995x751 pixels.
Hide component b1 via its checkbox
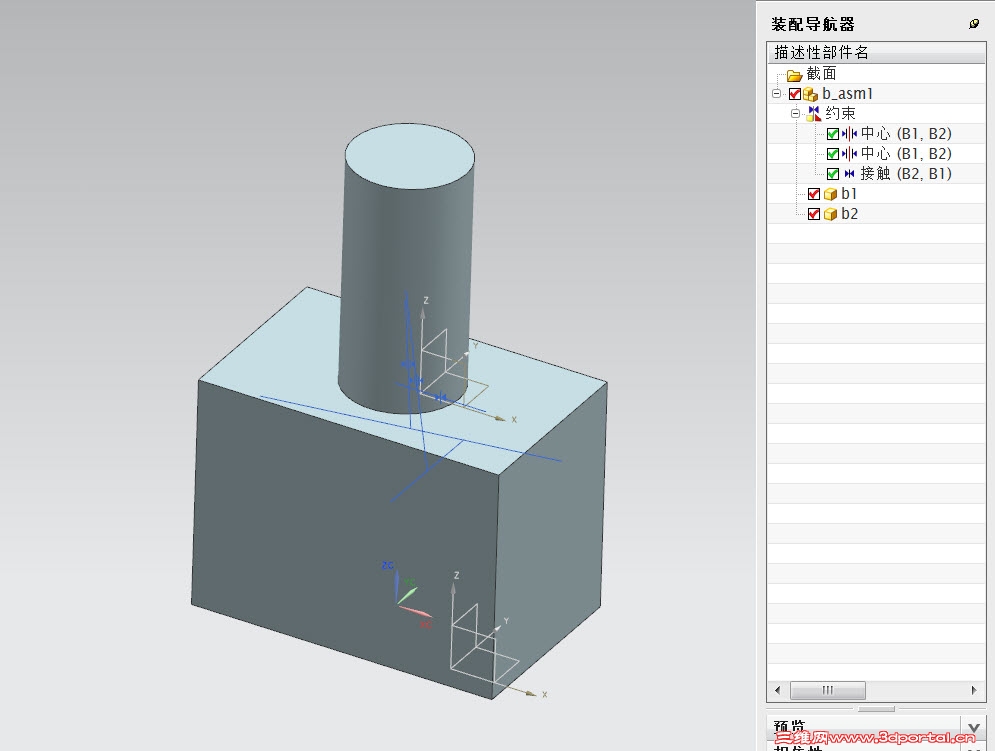tap(814, 194)
